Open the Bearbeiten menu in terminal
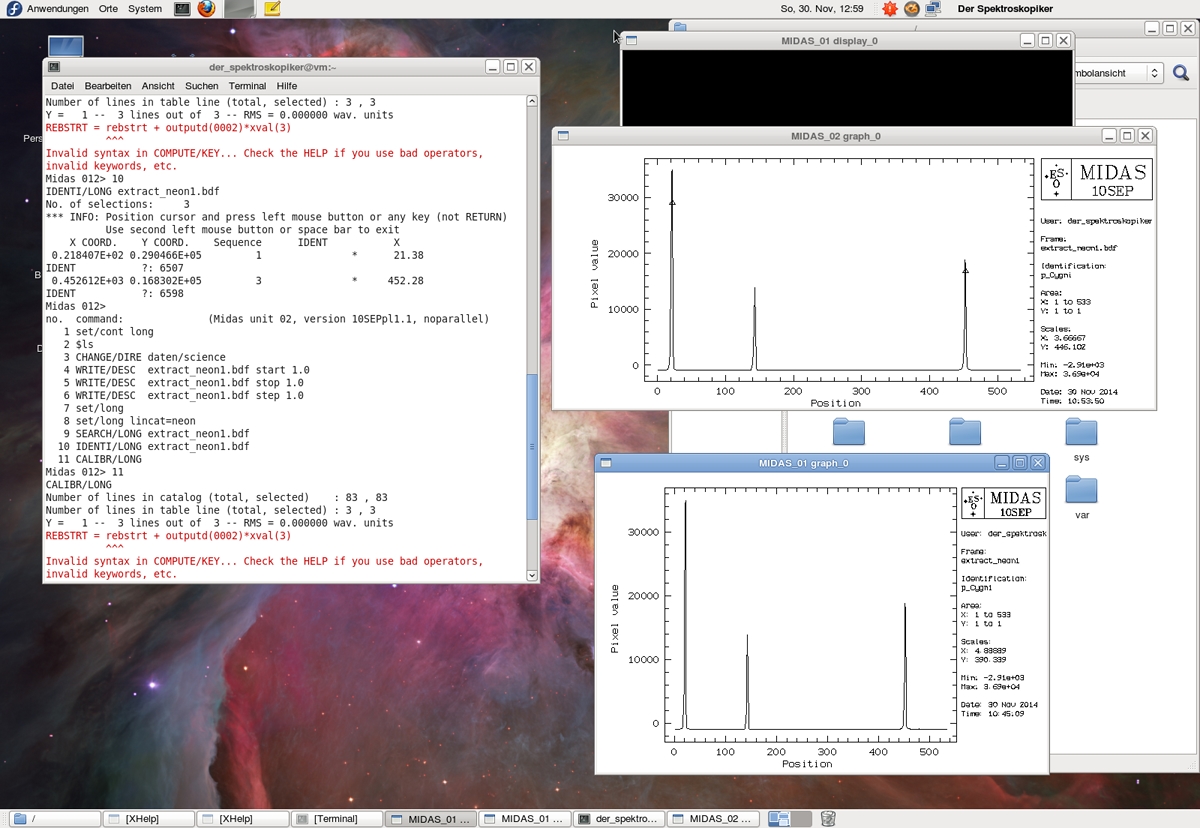1200x828 pixels. [x=108, y=86]
